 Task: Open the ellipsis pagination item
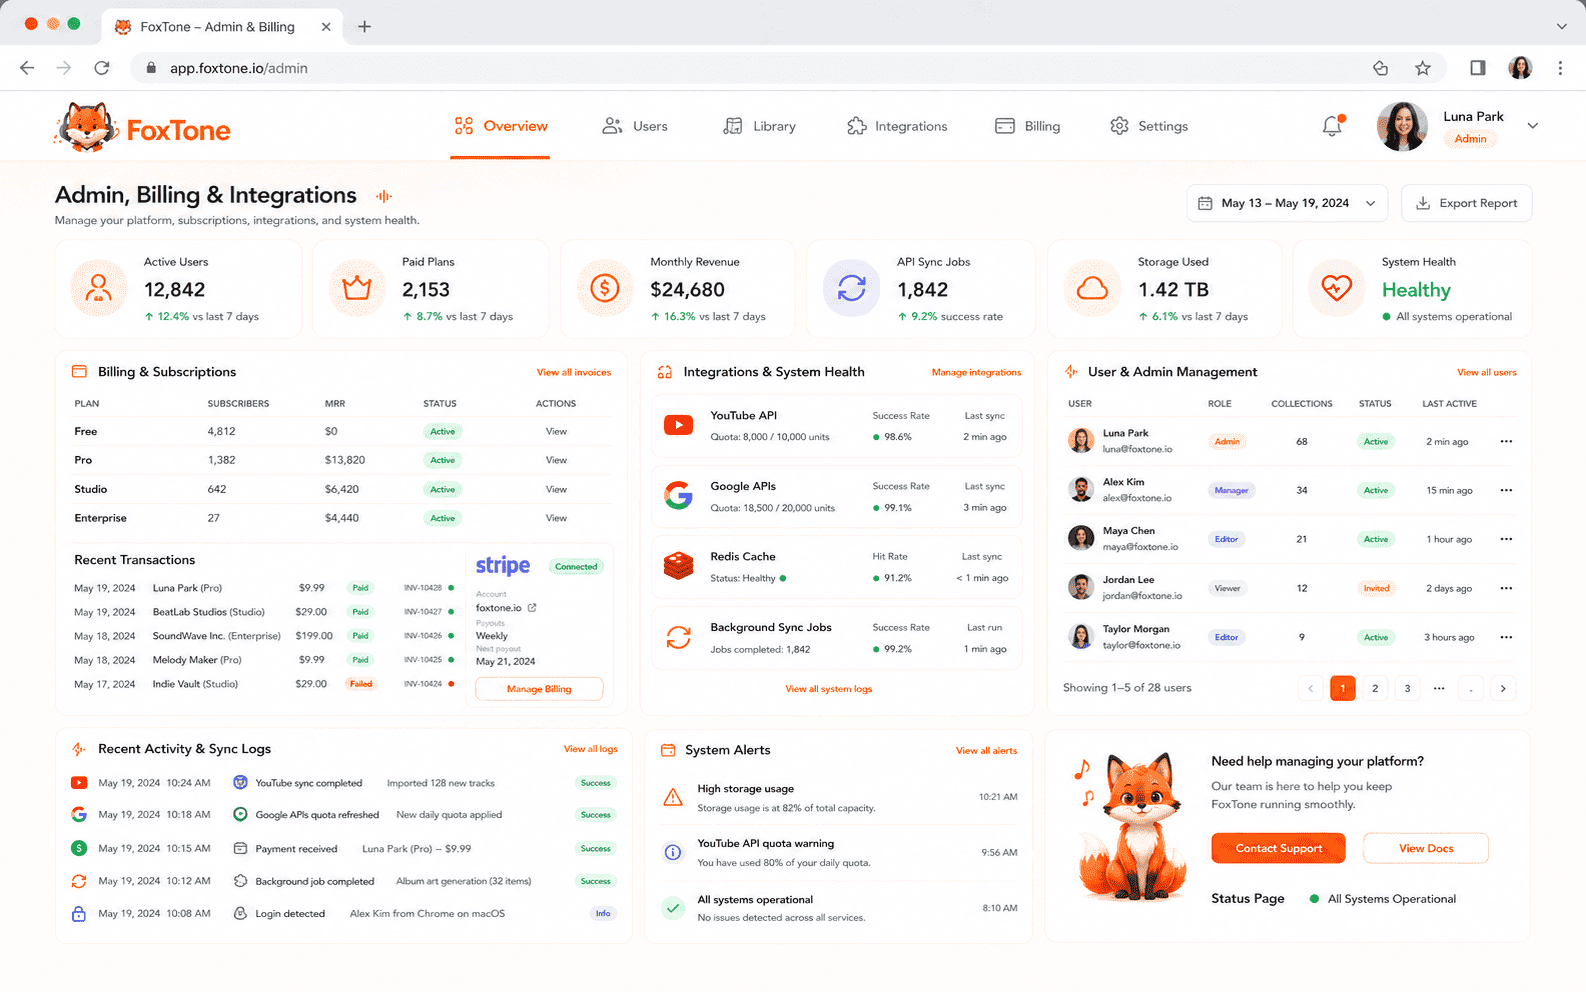point(1439,688)
